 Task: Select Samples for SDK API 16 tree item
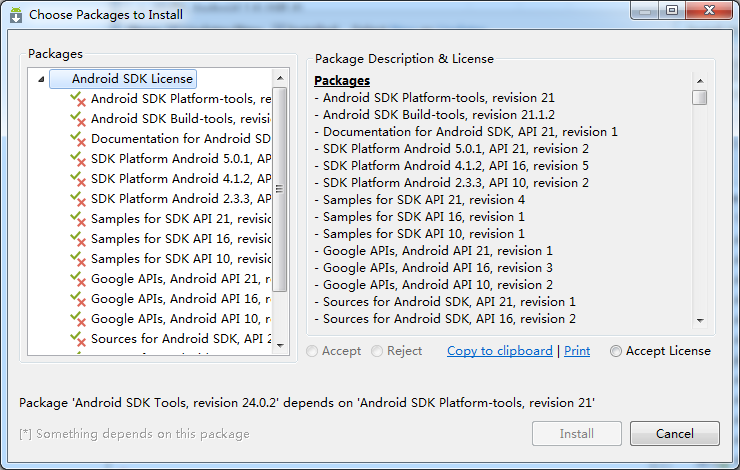pyautogui.click(x=181, y=239)
